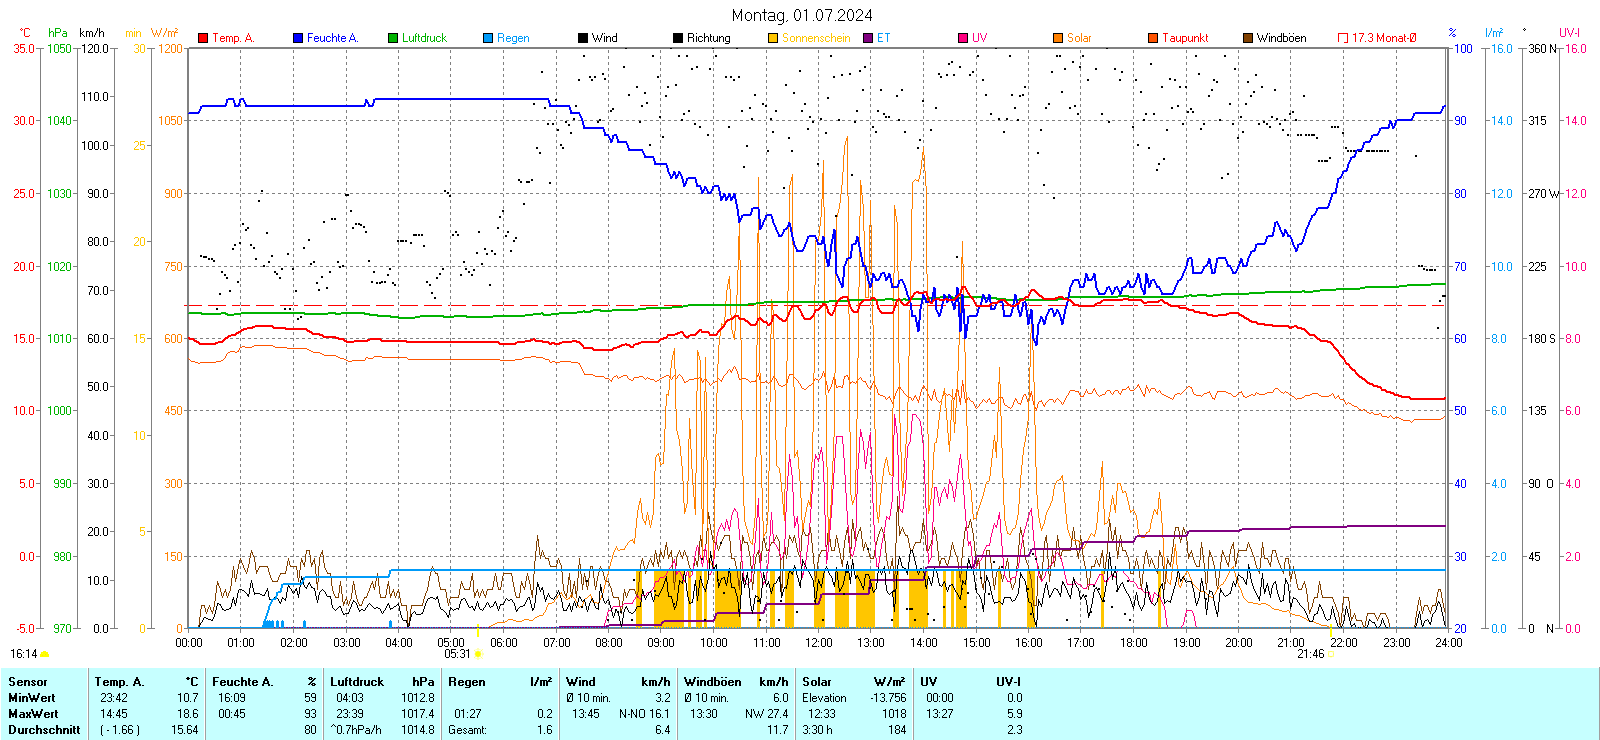Click the date title Montag, 01.07.2024

click(x=801, y=15)
